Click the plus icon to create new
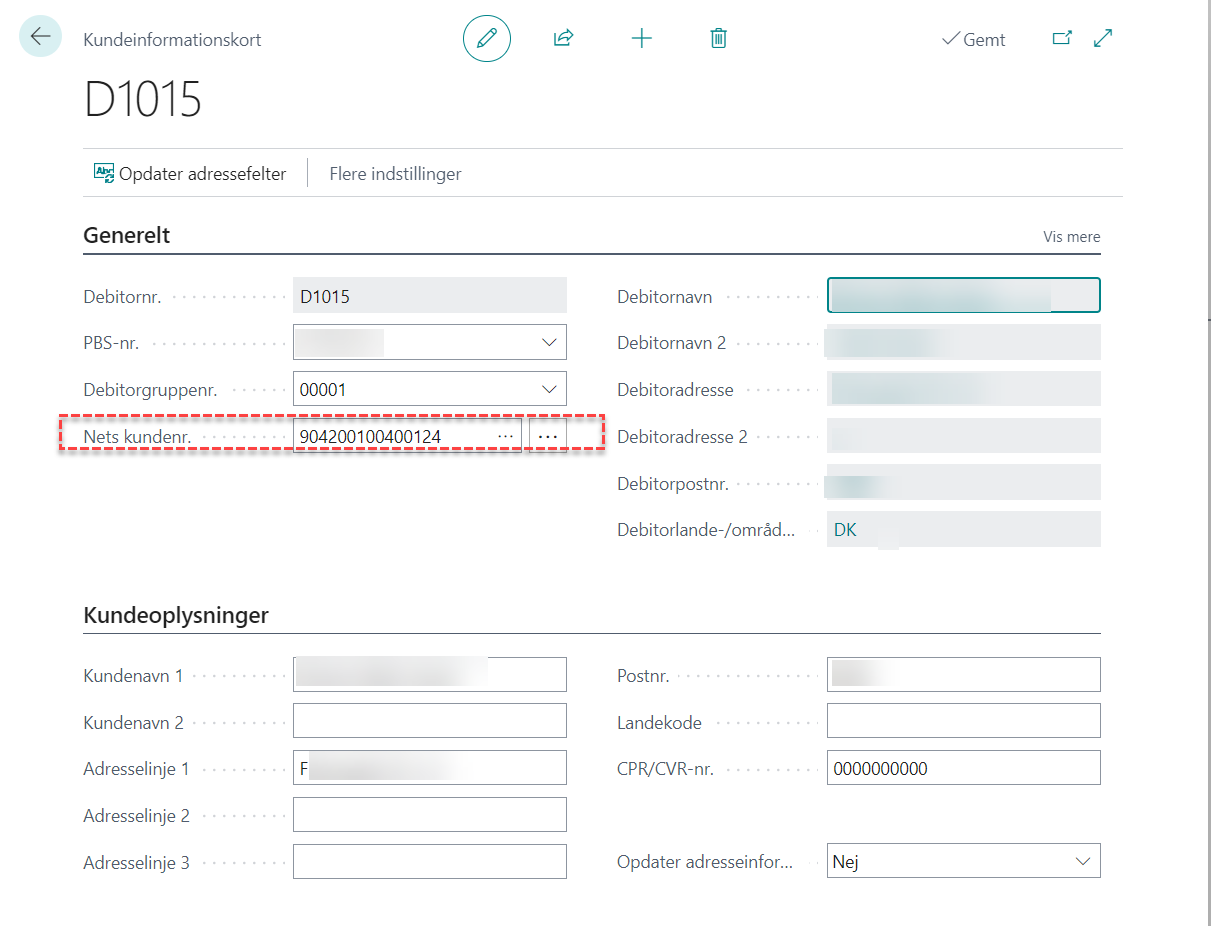The width and height of the screenshot is (1211, 926). pos(641,39)
